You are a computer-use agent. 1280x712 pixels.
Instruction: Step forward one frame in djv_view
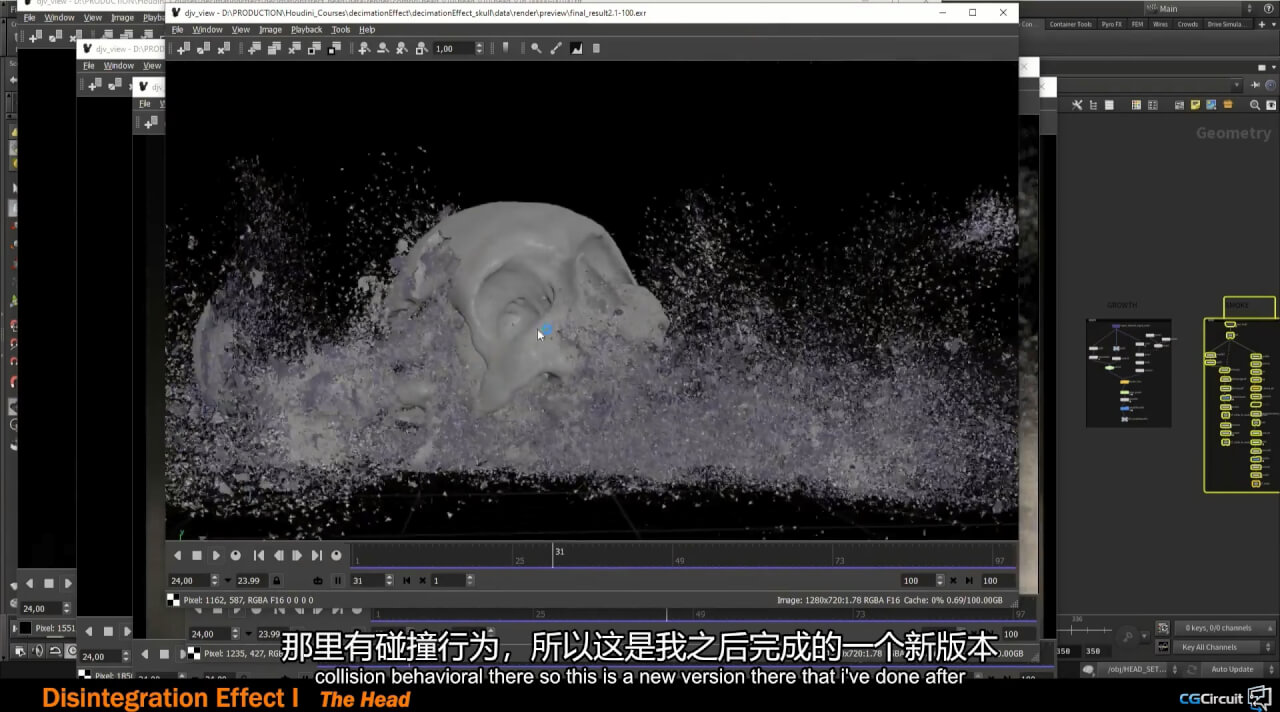(297, 555)
